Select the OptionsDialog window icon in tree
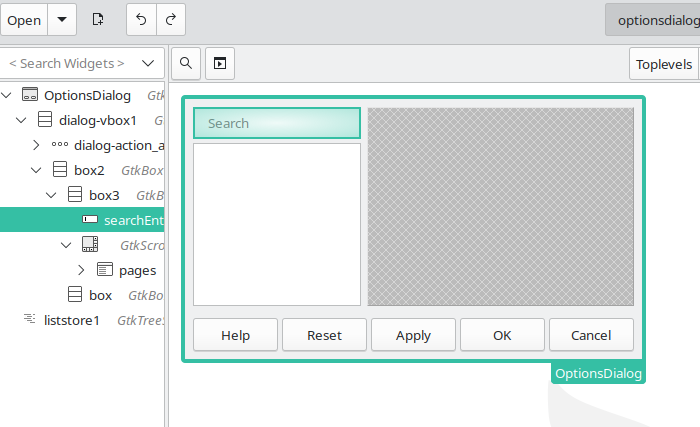This screenshot has width=700, height=427. click(30, 96)
